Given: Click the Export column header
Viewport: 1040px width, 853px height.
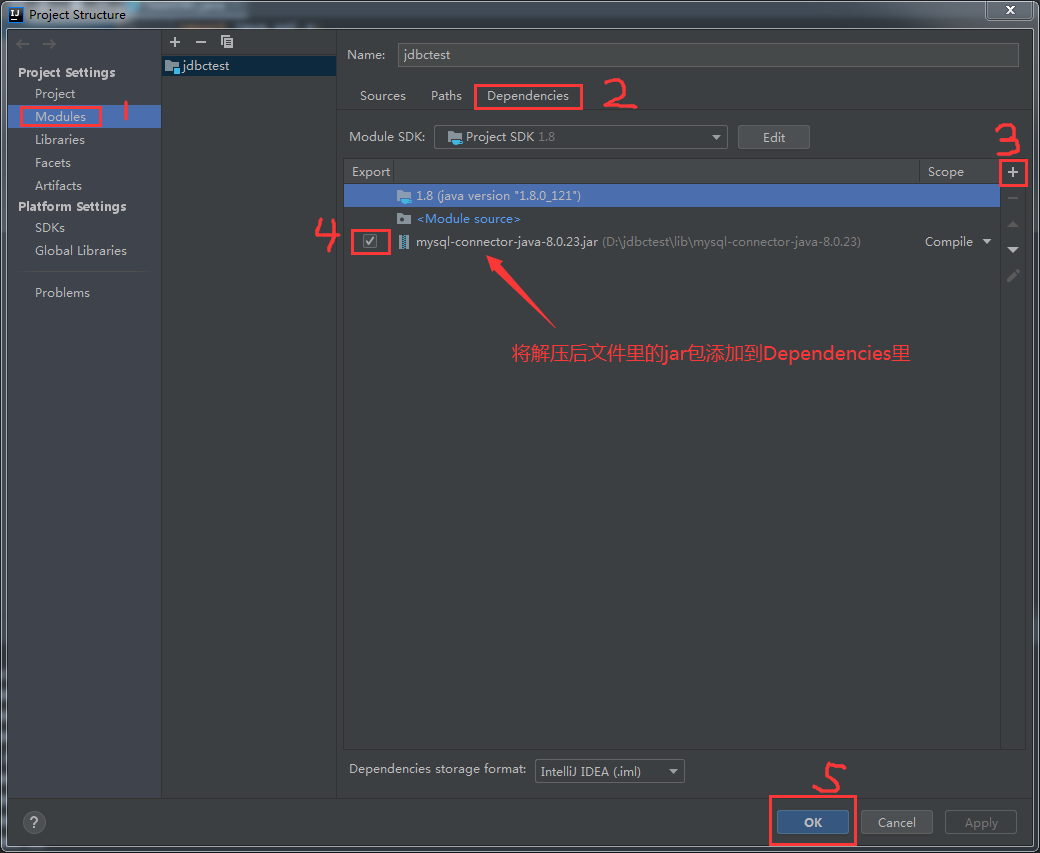Looking at the screenshot, I should click(370, 172).
